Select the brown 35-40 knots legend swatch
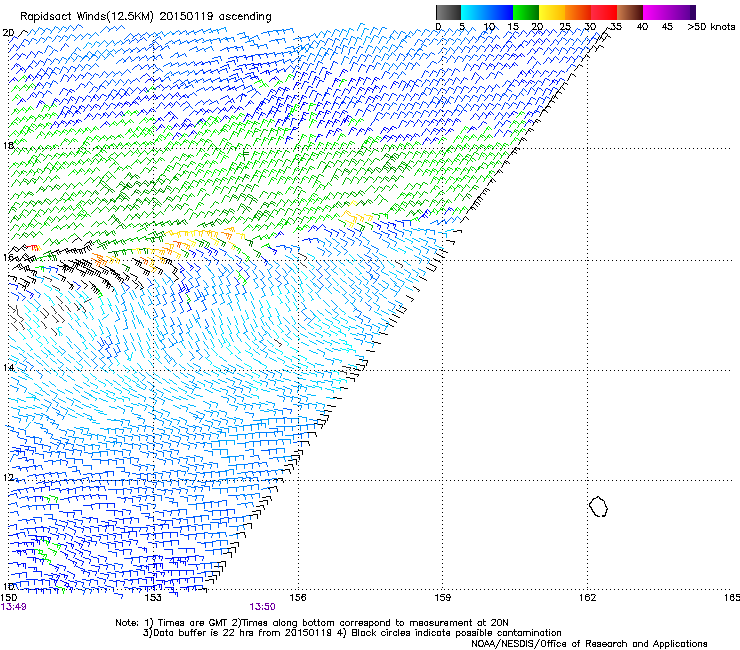This screenshot has height=650, width=740. [x=630, y=12]
